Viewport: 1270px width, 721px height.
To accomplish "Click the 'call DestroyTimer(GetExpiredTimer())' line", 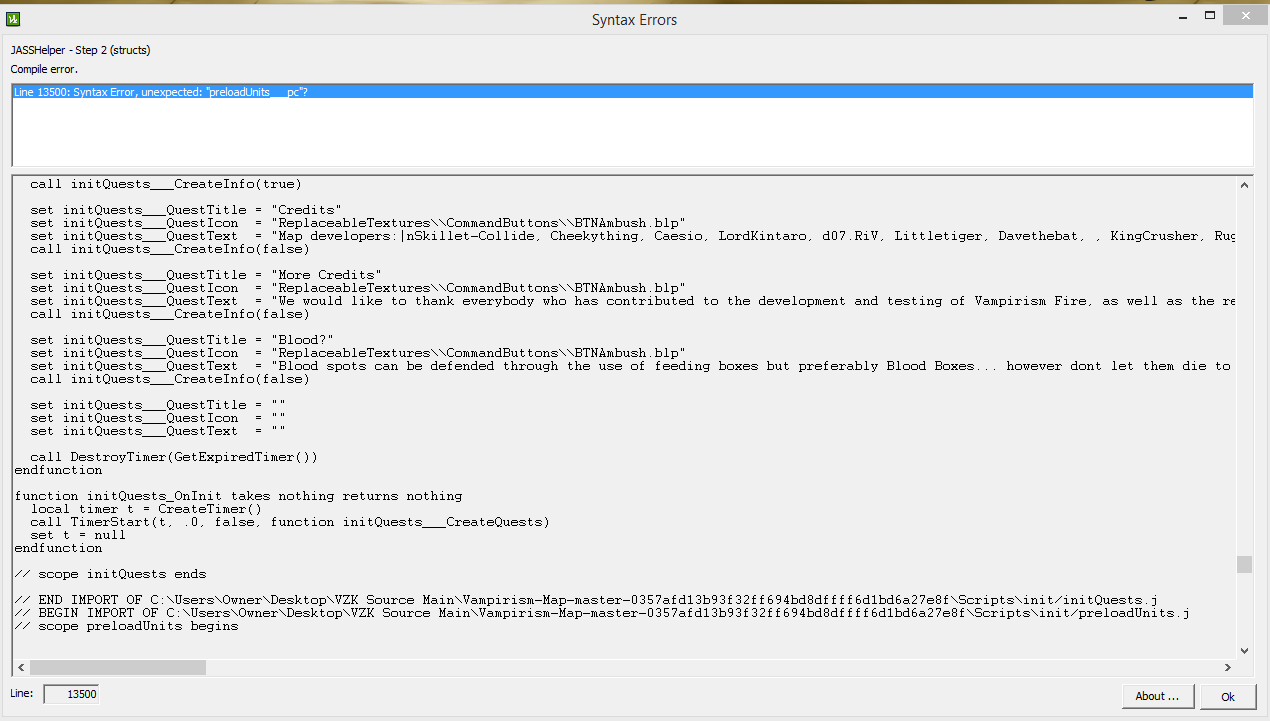I will coord(174,457).
